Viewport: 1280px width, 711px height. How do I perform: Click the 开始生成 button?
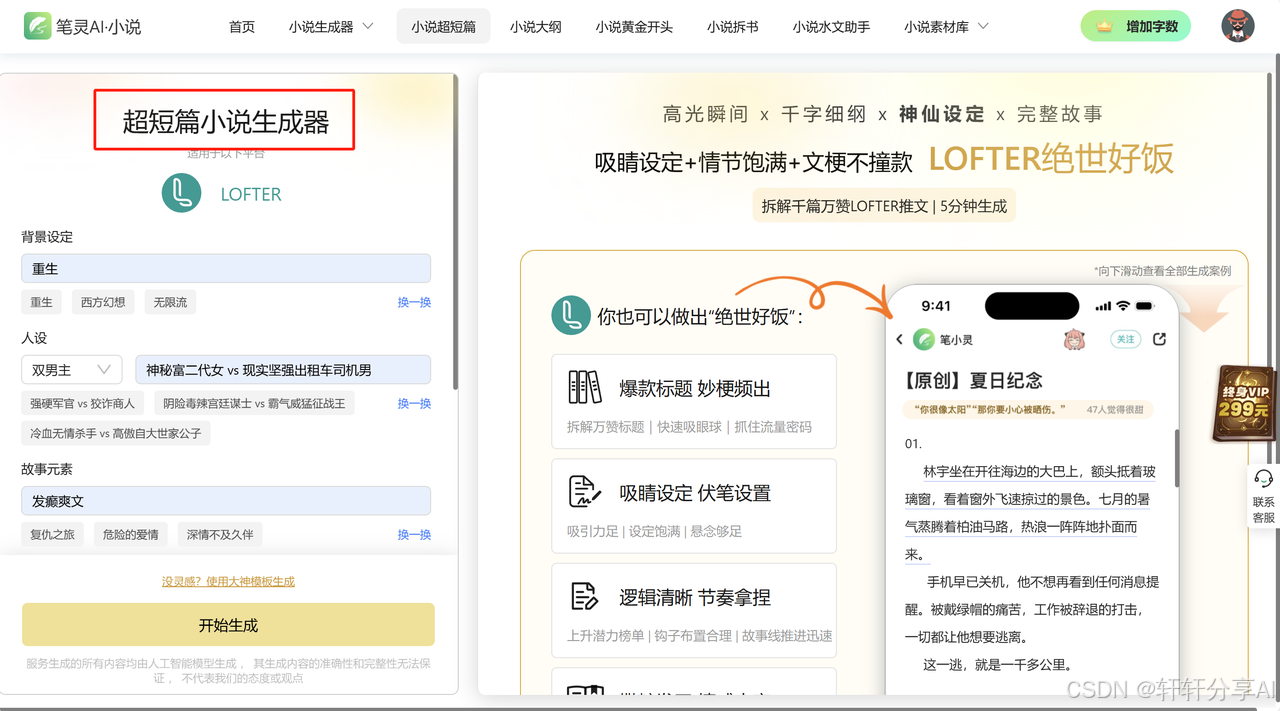pos(228,625)
